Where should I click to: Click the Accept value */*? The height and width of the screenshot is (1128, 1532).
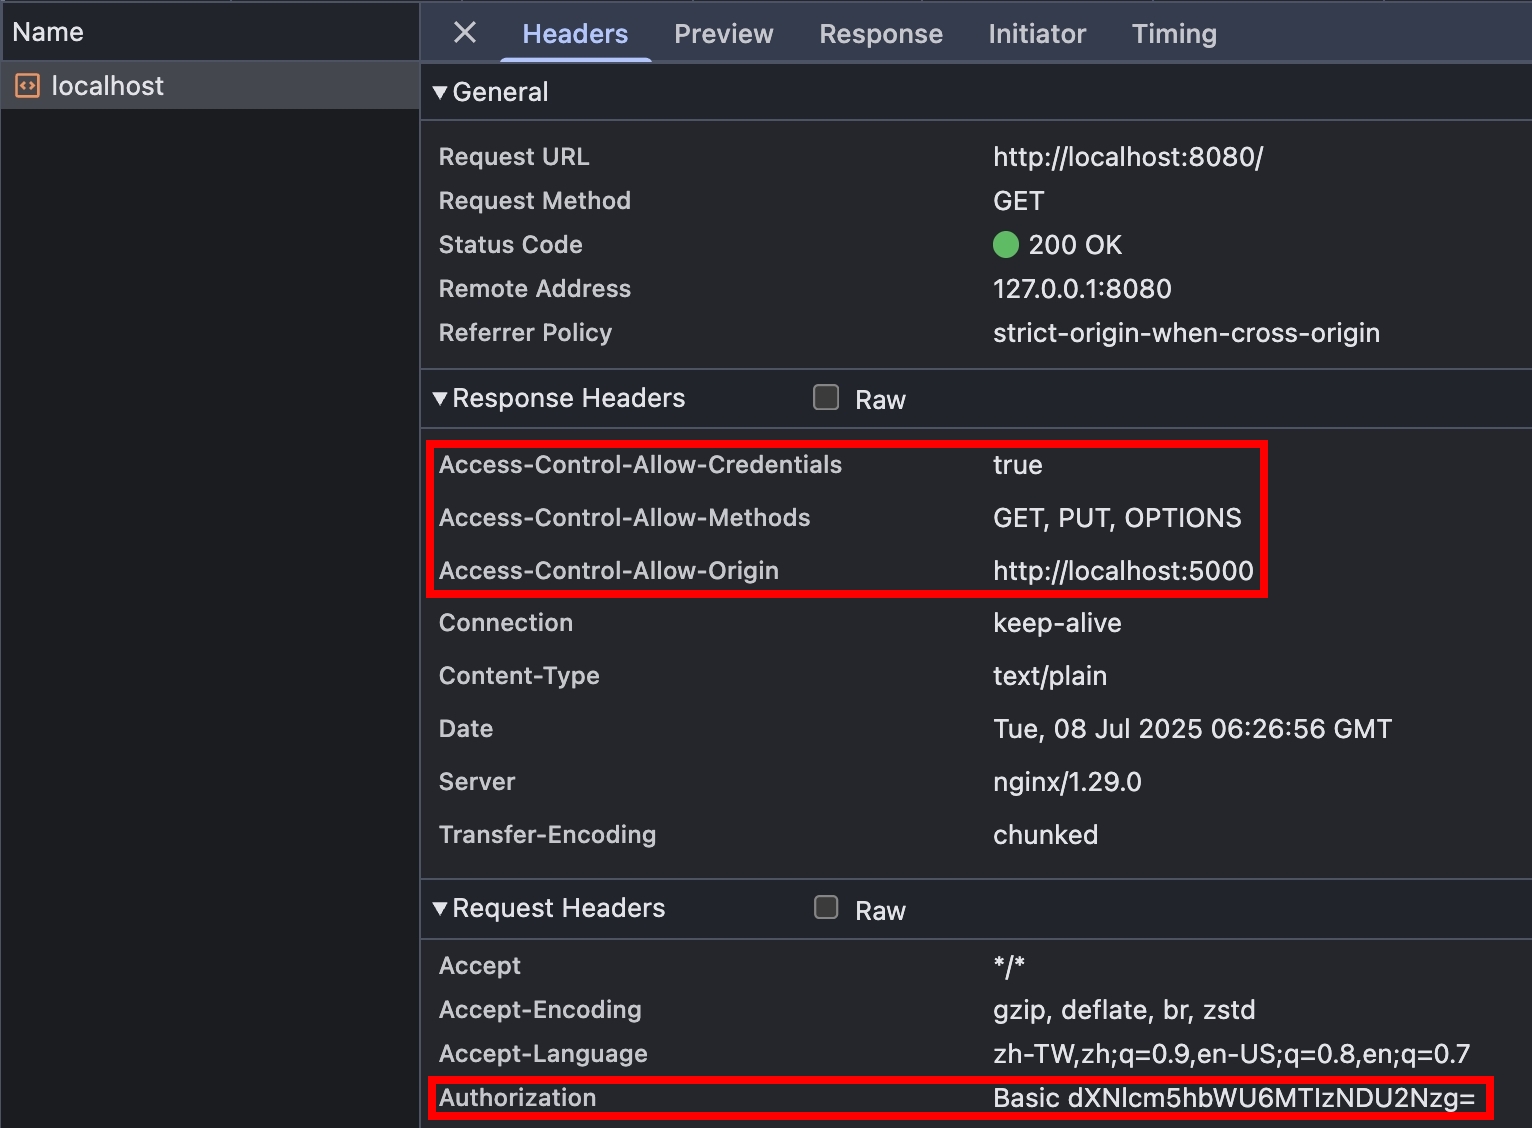(x=1009, y=966)
